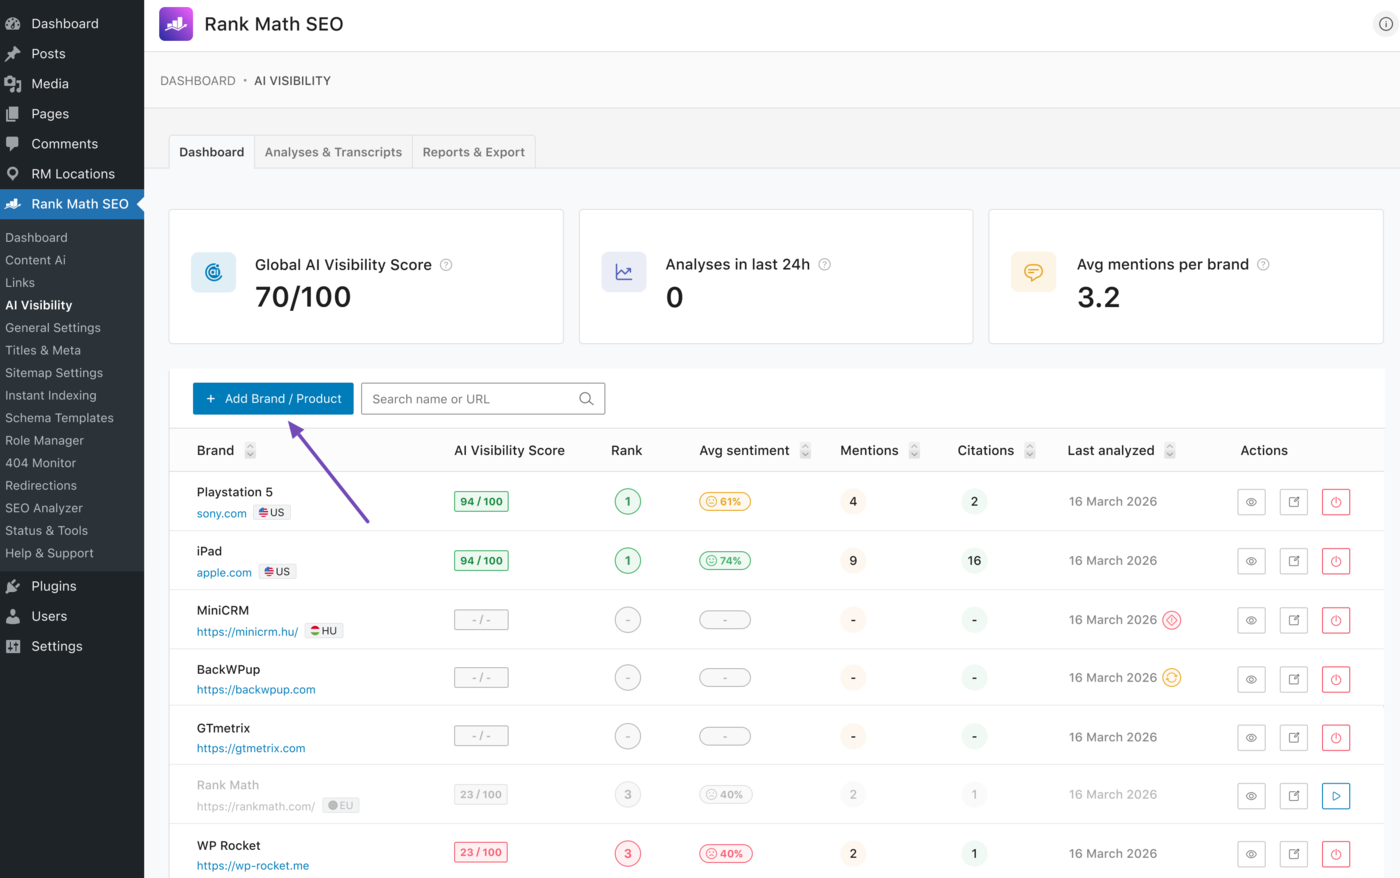Click the info icon at top right
The height and width of the screenshot is (878, 1400).
coord(1386,24)
